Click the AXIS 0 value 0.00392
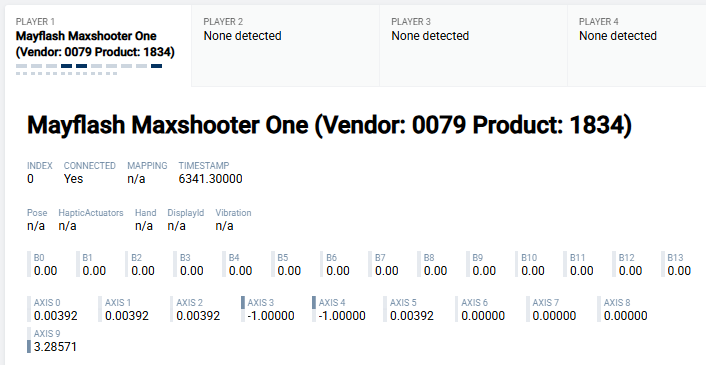706x365 pixels. pos(55,316)
